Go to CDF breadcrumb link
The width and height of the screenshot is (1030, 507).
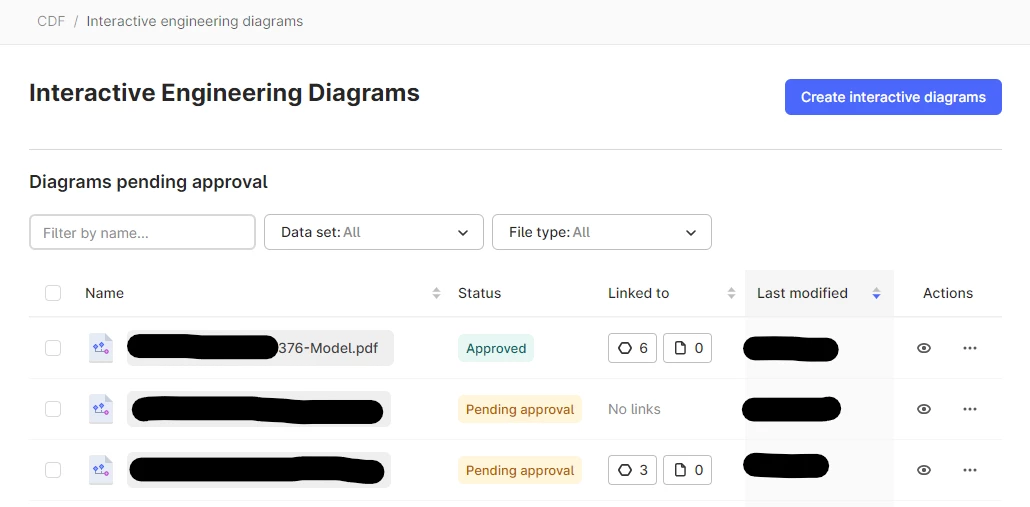[x=51, y=21]
